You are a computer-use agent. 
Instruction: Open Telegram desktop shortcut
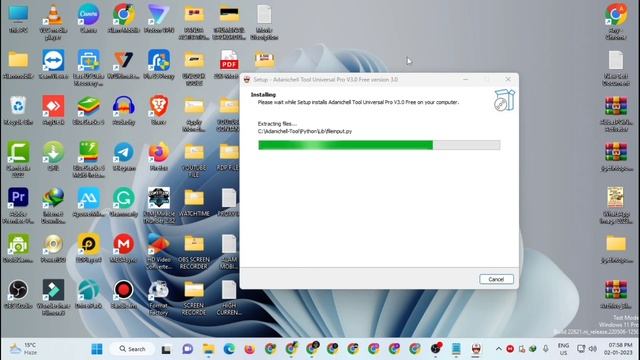point(124,156)
